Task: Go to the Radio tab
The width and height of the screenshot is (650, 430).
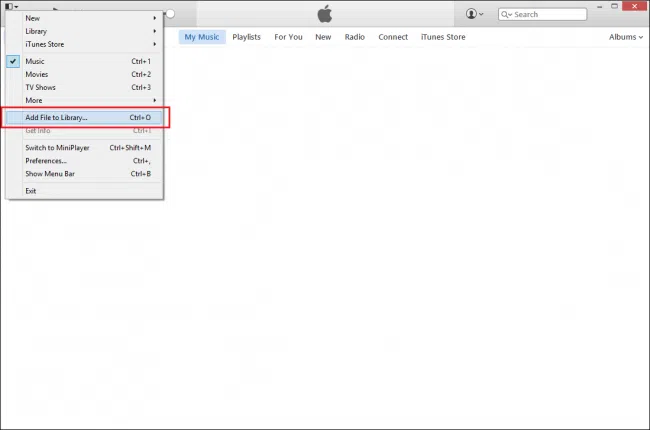Action: tap(354, 37)
